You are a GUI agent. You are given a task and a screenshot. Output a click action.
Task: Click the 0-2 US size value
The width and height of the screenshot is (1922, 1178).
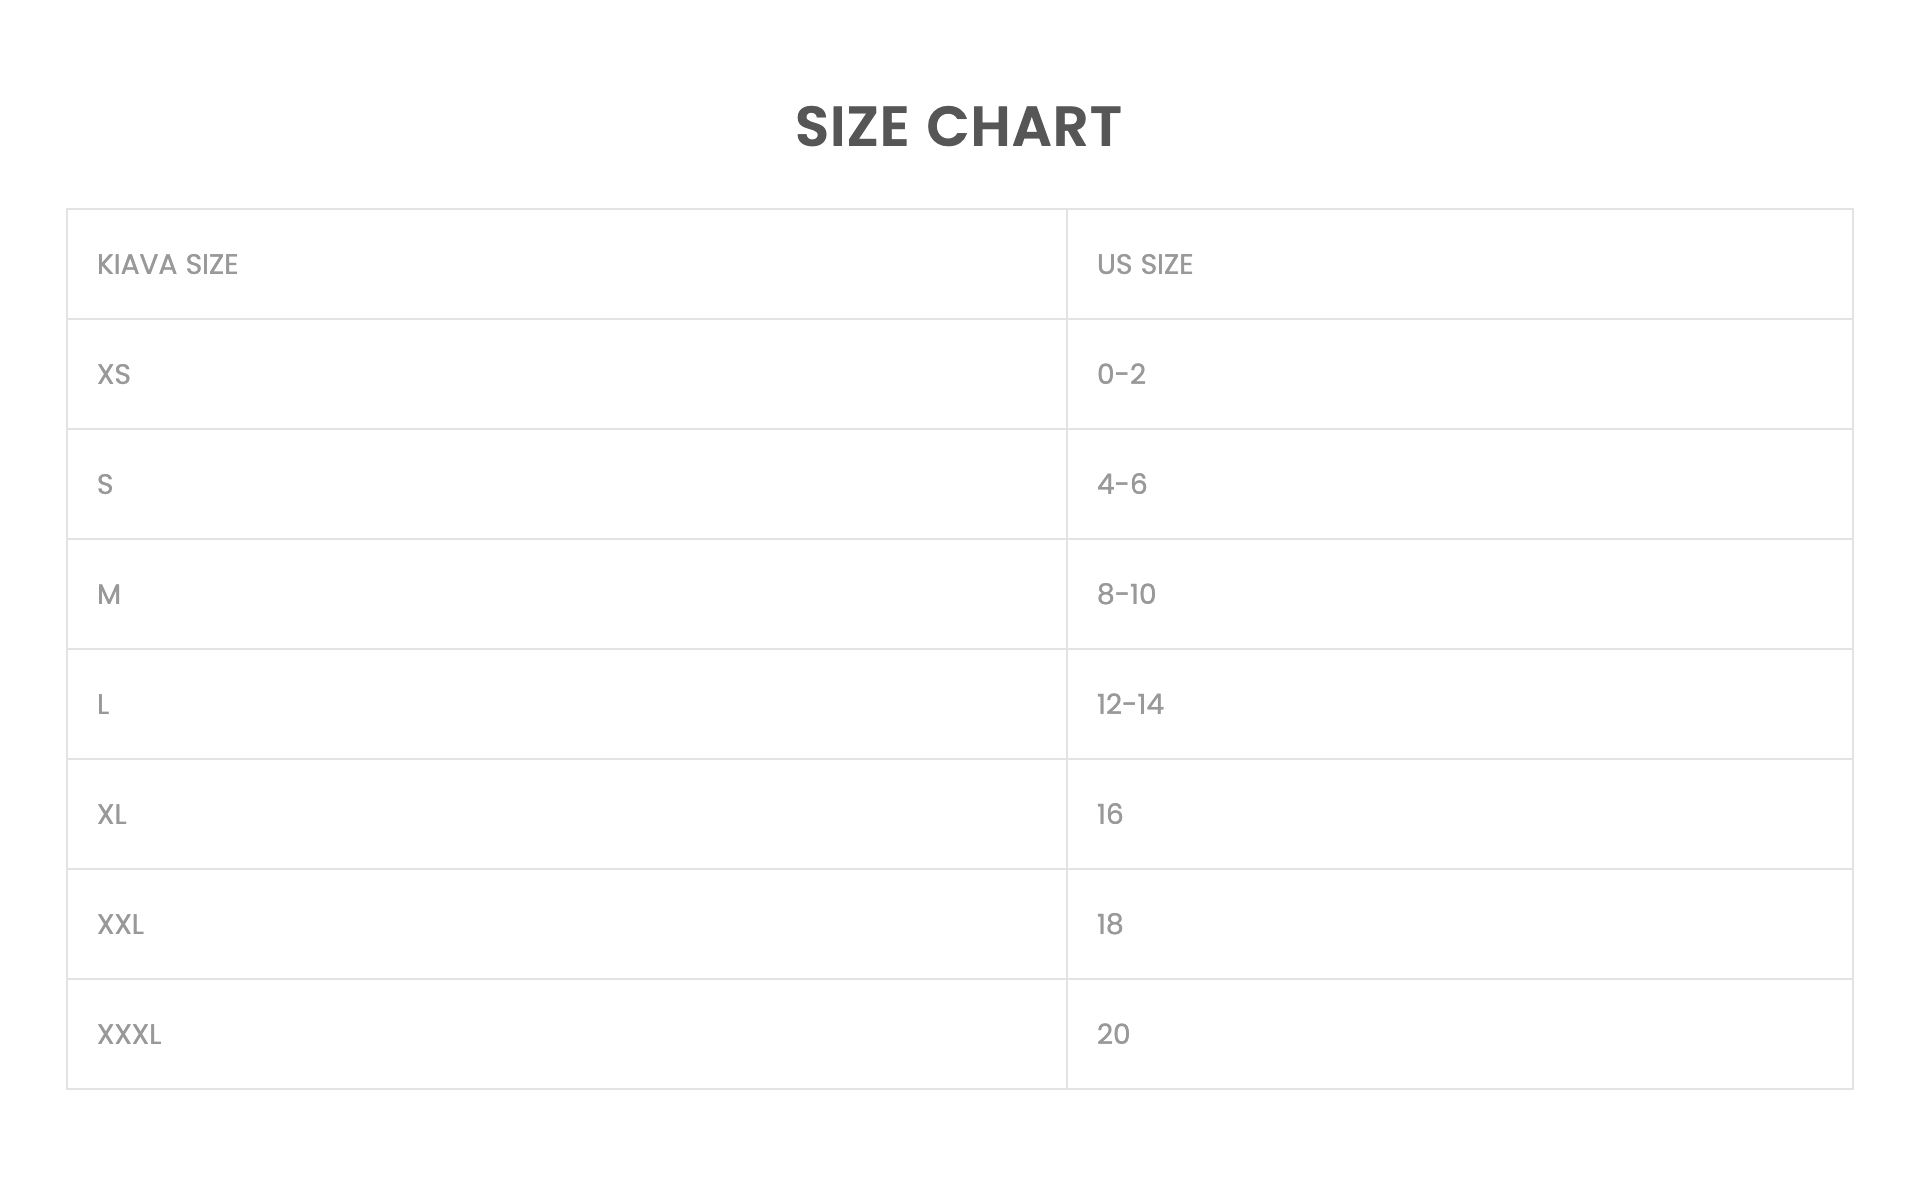tap(1121, 375)
